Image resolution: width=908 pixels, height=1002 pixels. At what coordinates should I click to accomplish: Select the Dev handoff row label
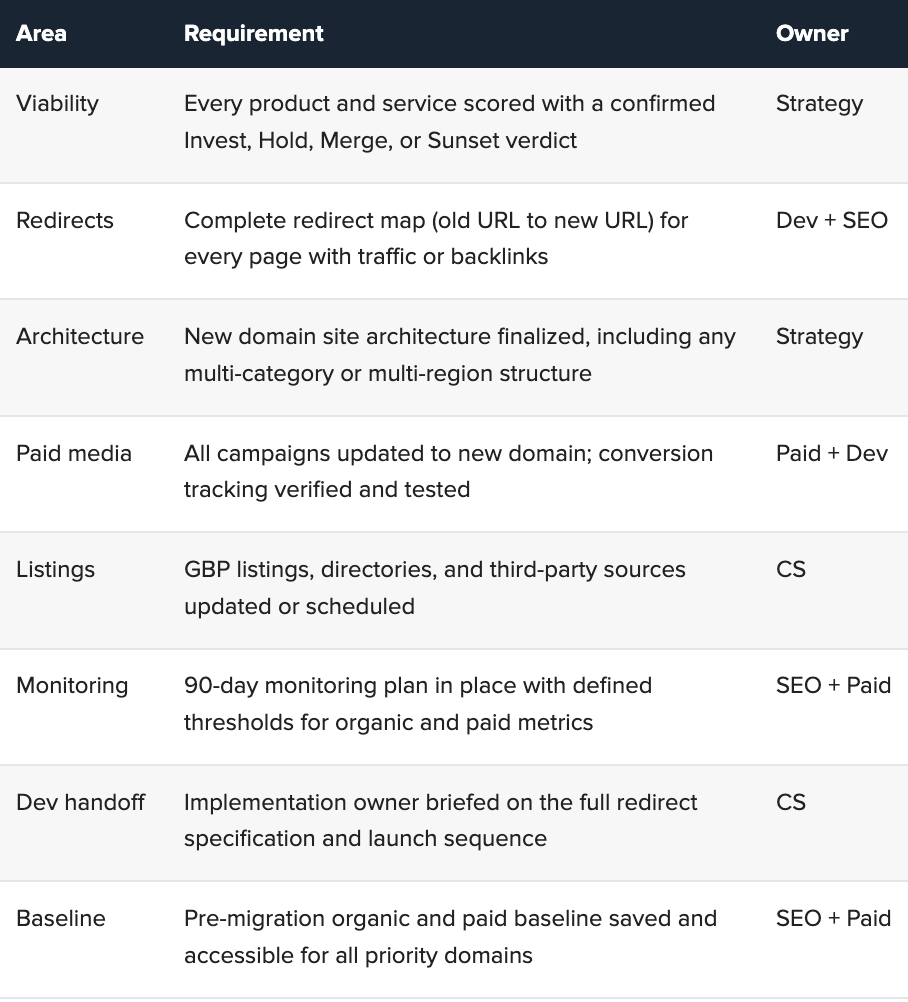[x=81, y=803]
